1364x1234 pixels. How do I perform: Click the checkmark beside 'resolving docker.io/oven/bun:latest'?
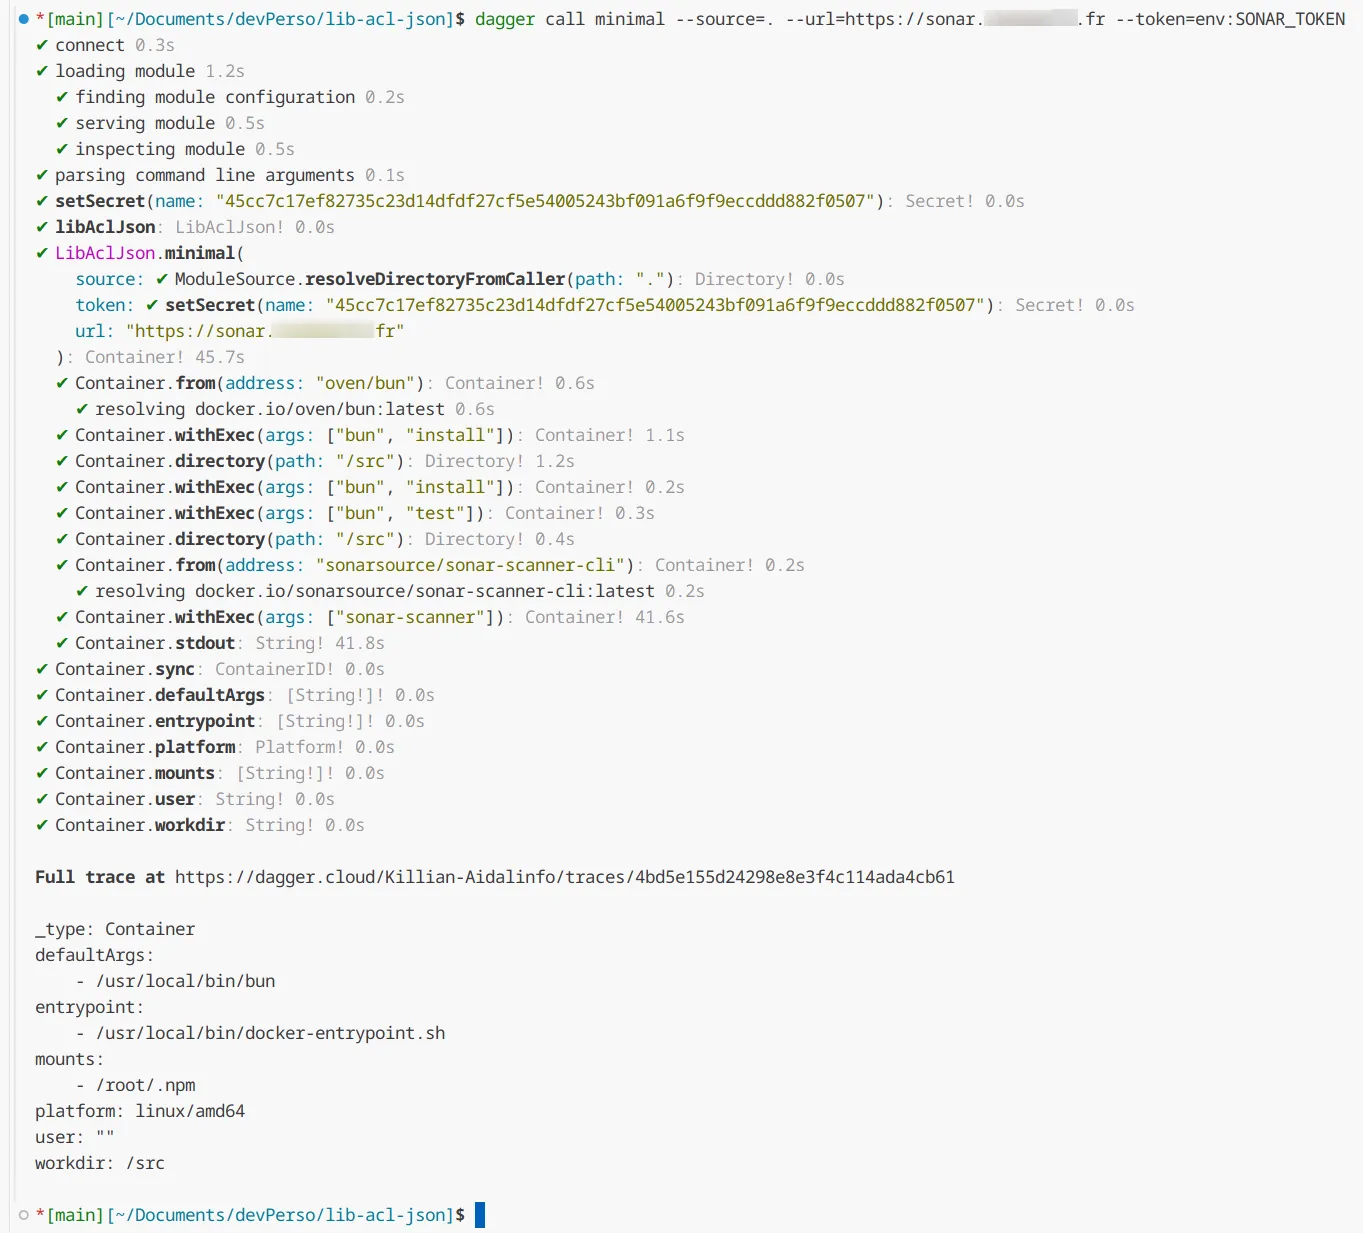(82, 409)
